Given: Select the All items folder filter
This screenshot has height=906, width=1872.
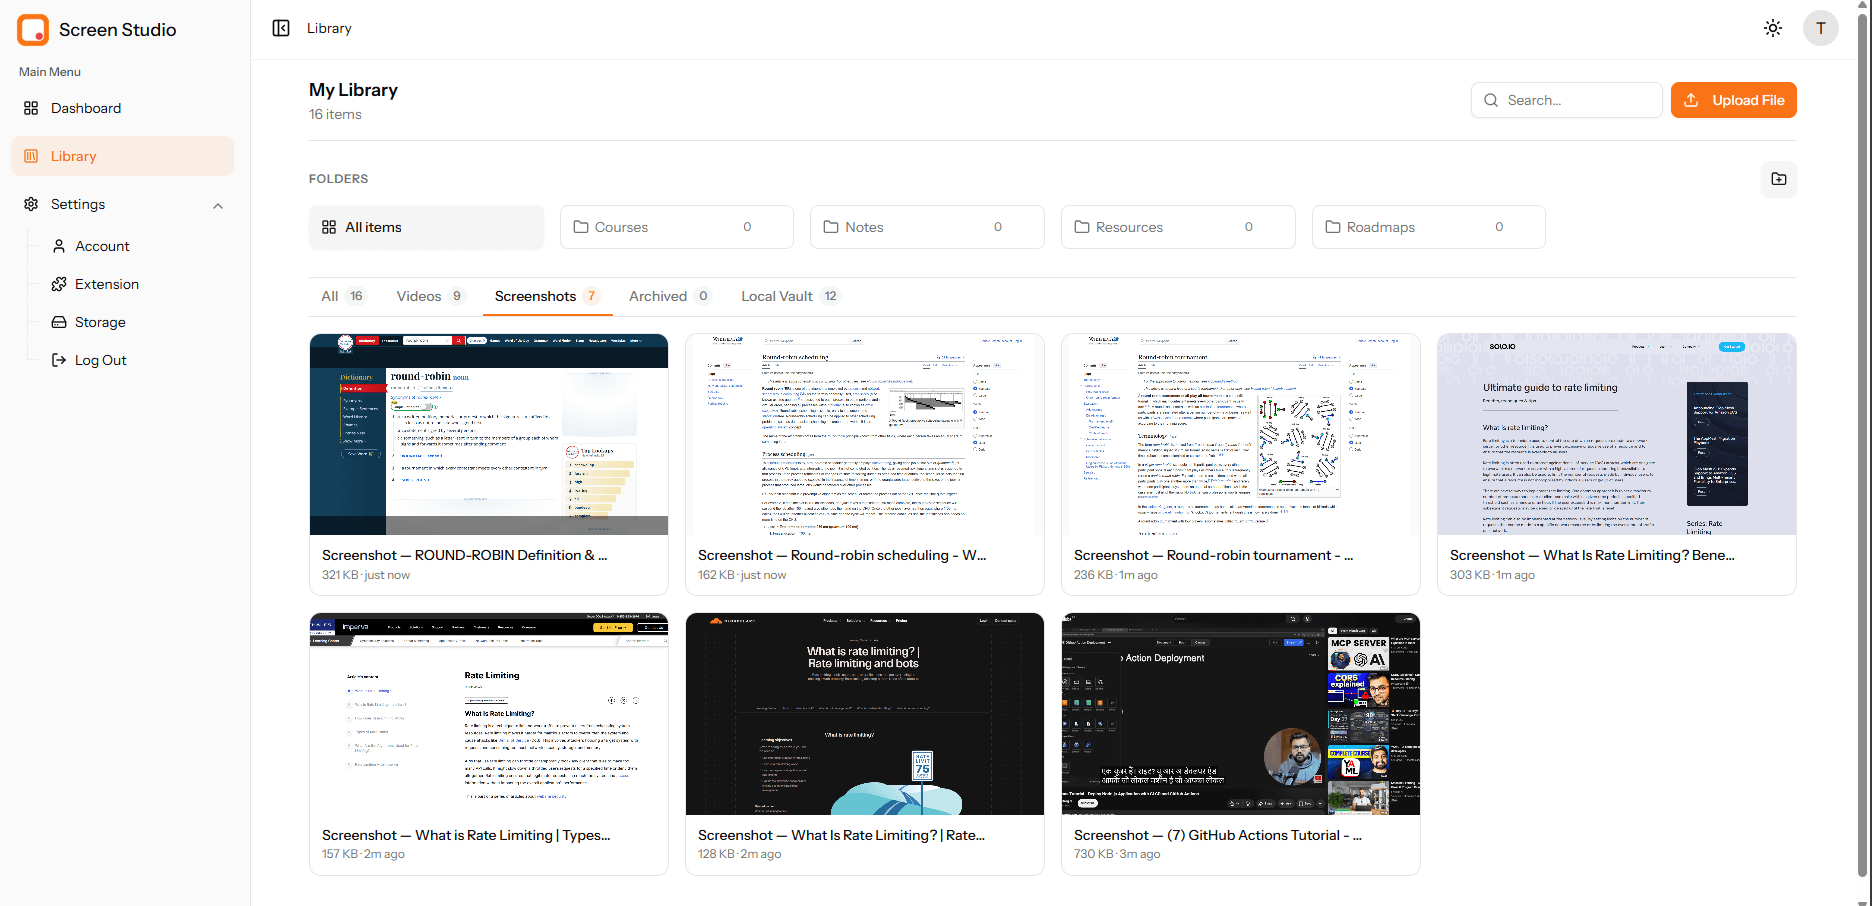Looking at the screenshot, I should click(x=427, y=227).
